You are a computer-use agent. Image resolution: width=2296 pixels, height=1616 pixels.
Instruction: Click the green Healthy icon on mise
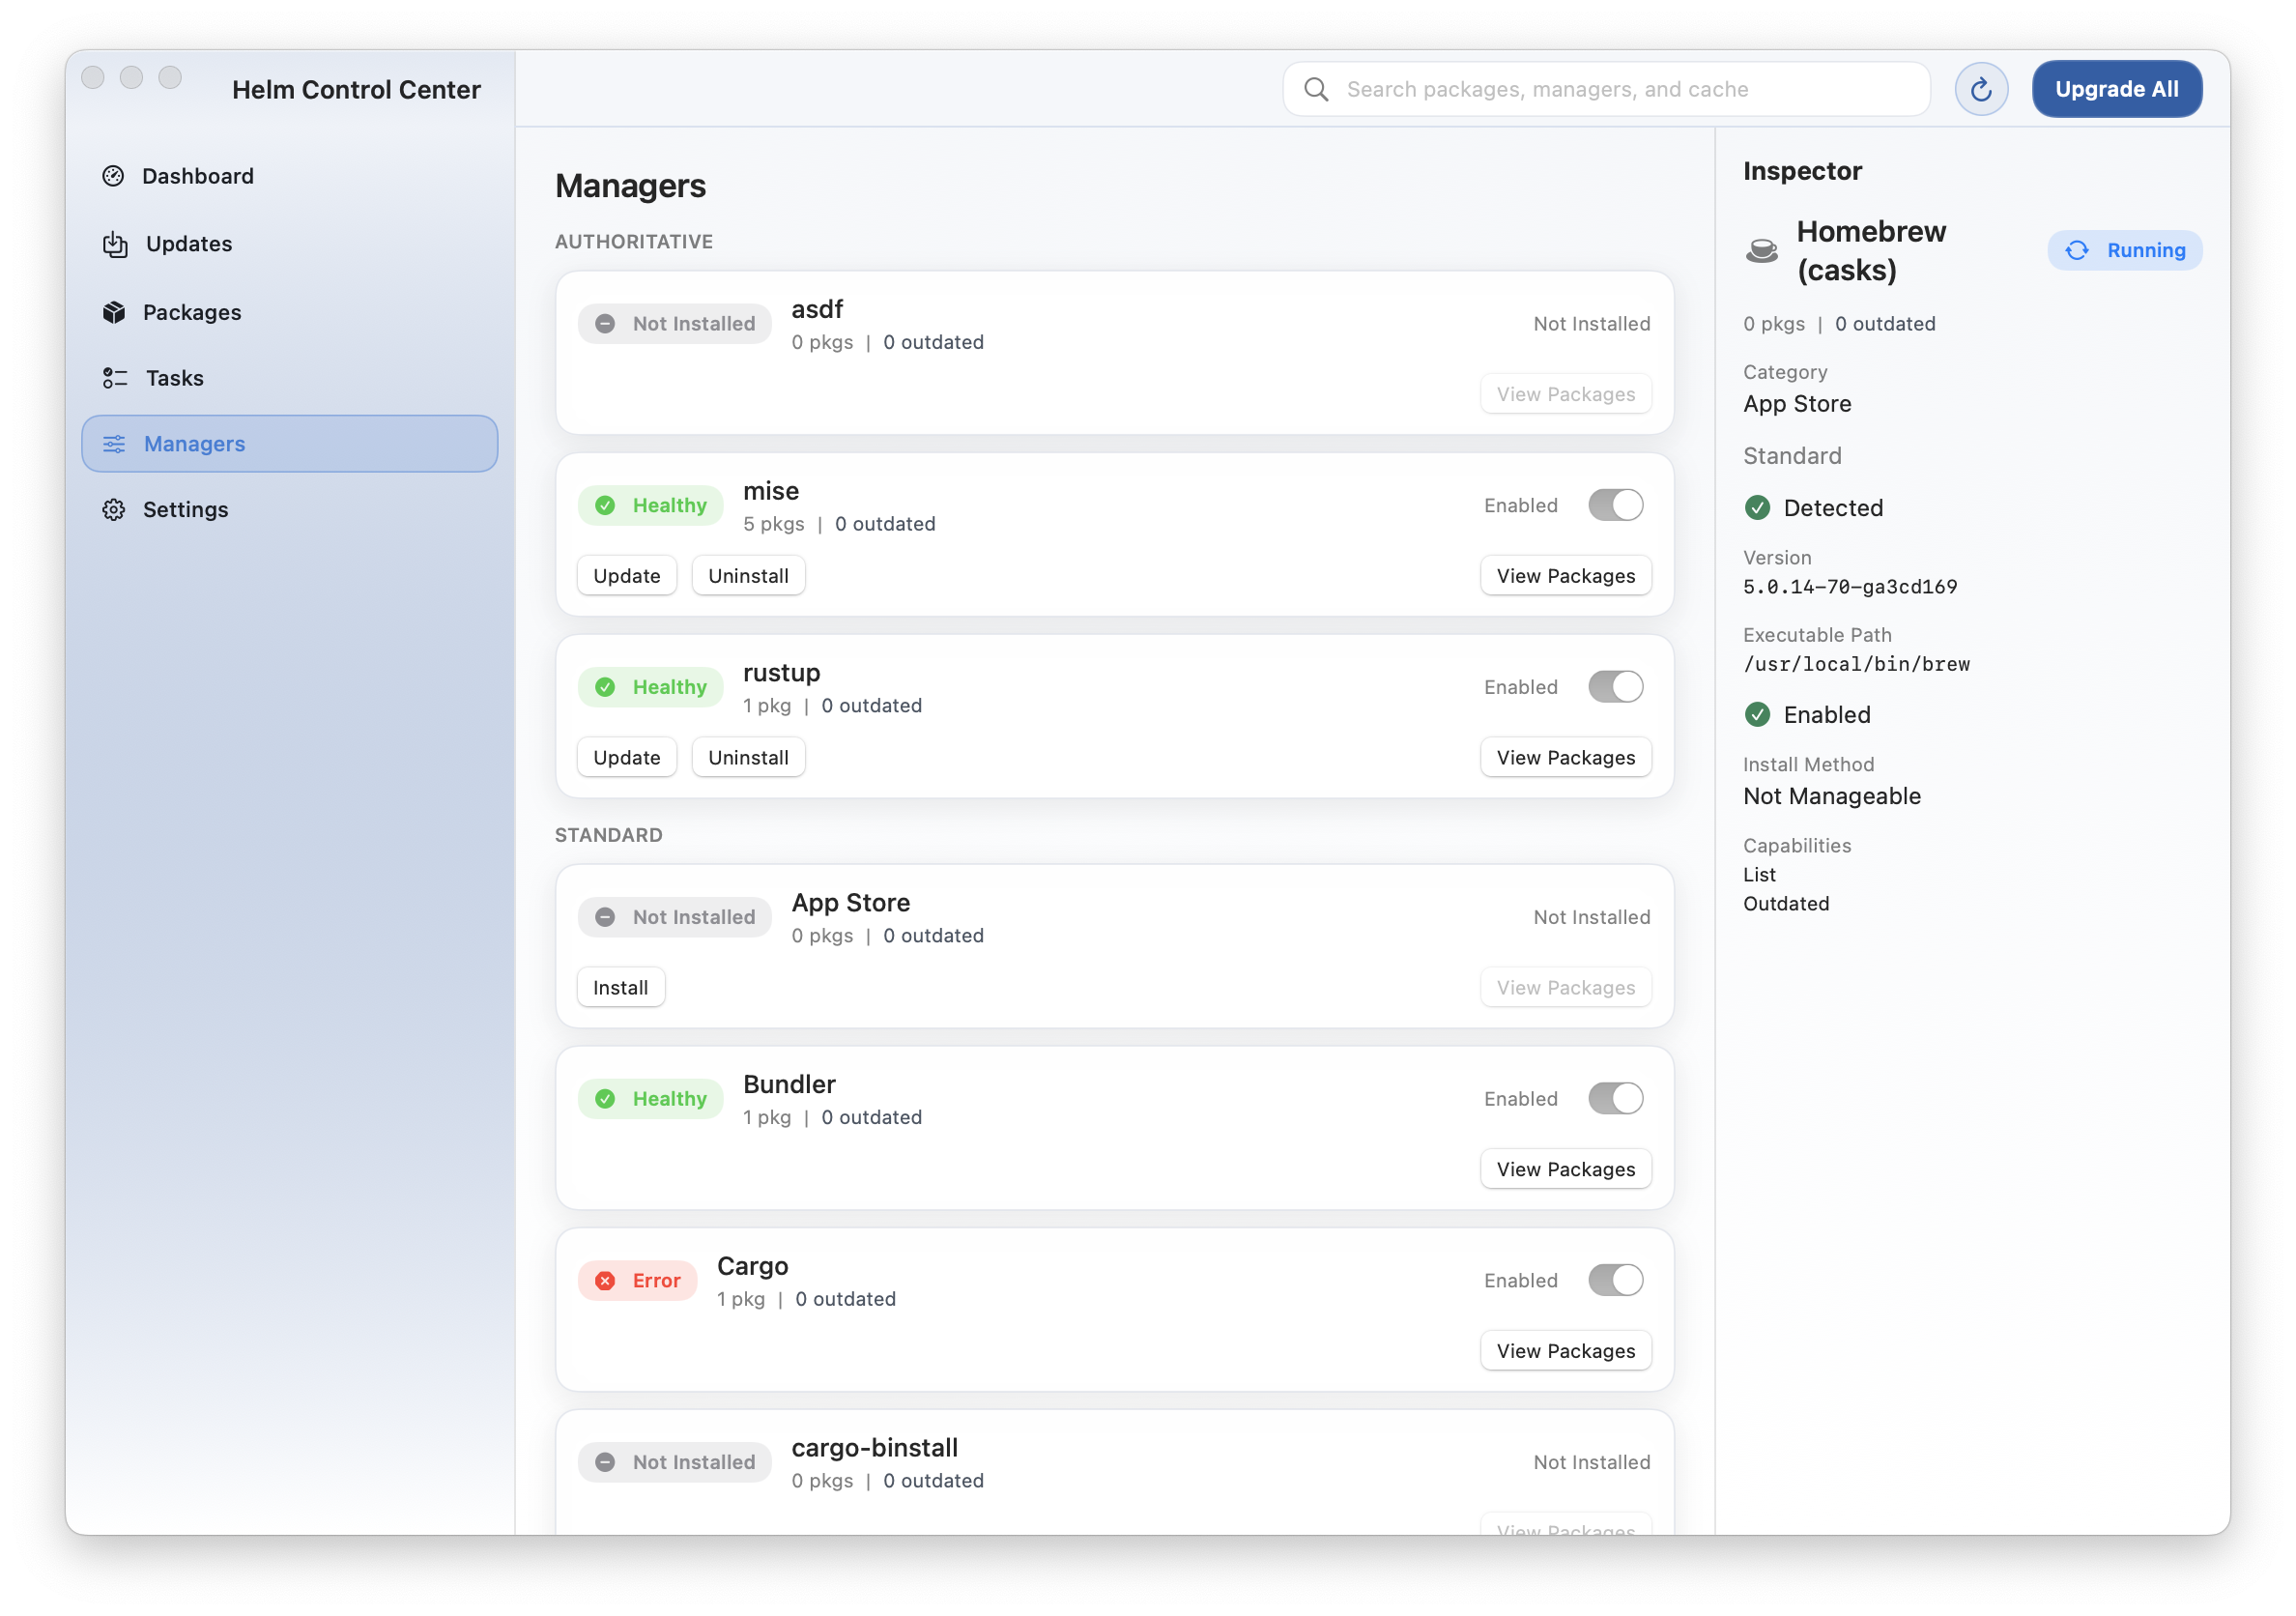point(606,505)
